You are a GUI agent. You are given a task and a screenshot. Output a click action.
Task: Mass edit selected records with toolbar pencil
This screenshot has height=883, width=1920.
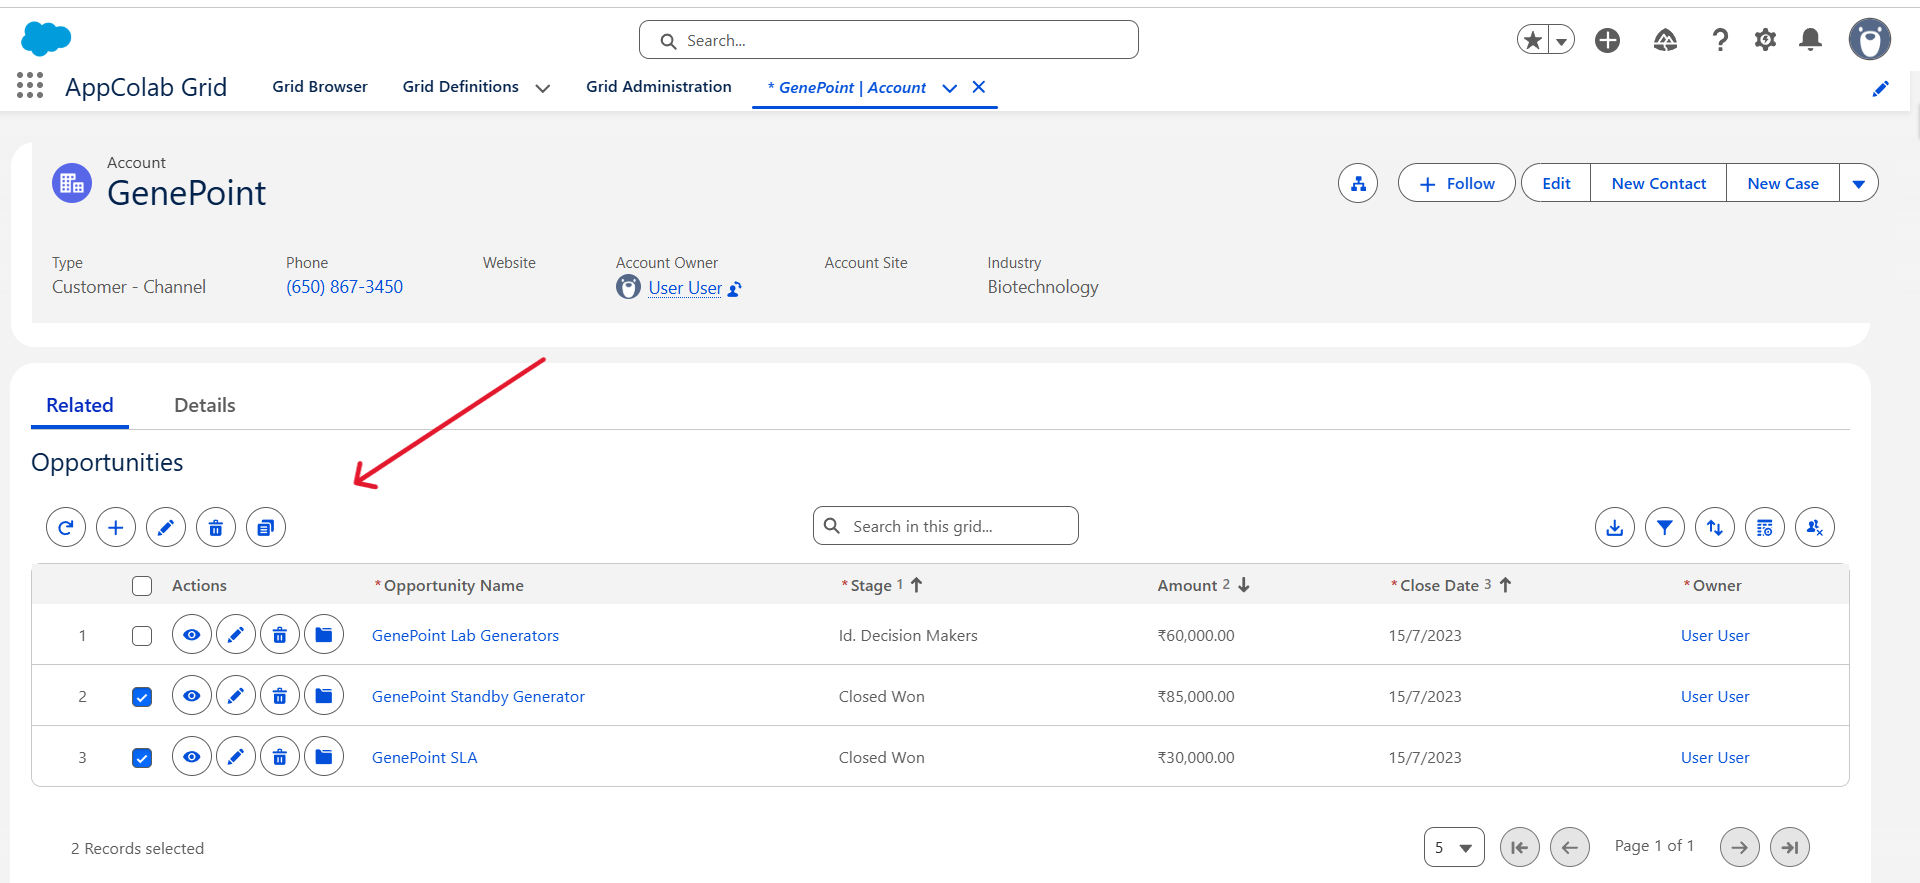point(166,527)
